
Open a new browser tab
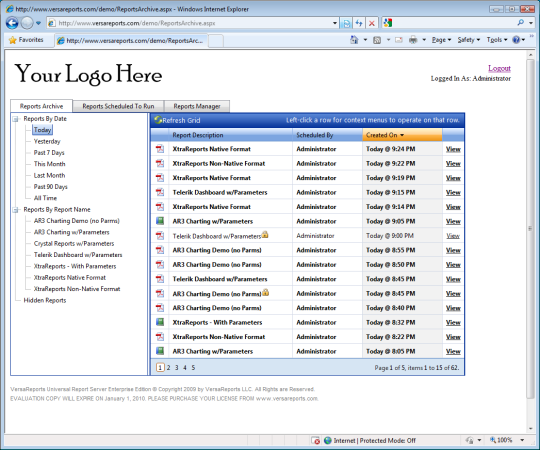click(x=216, y=41)
